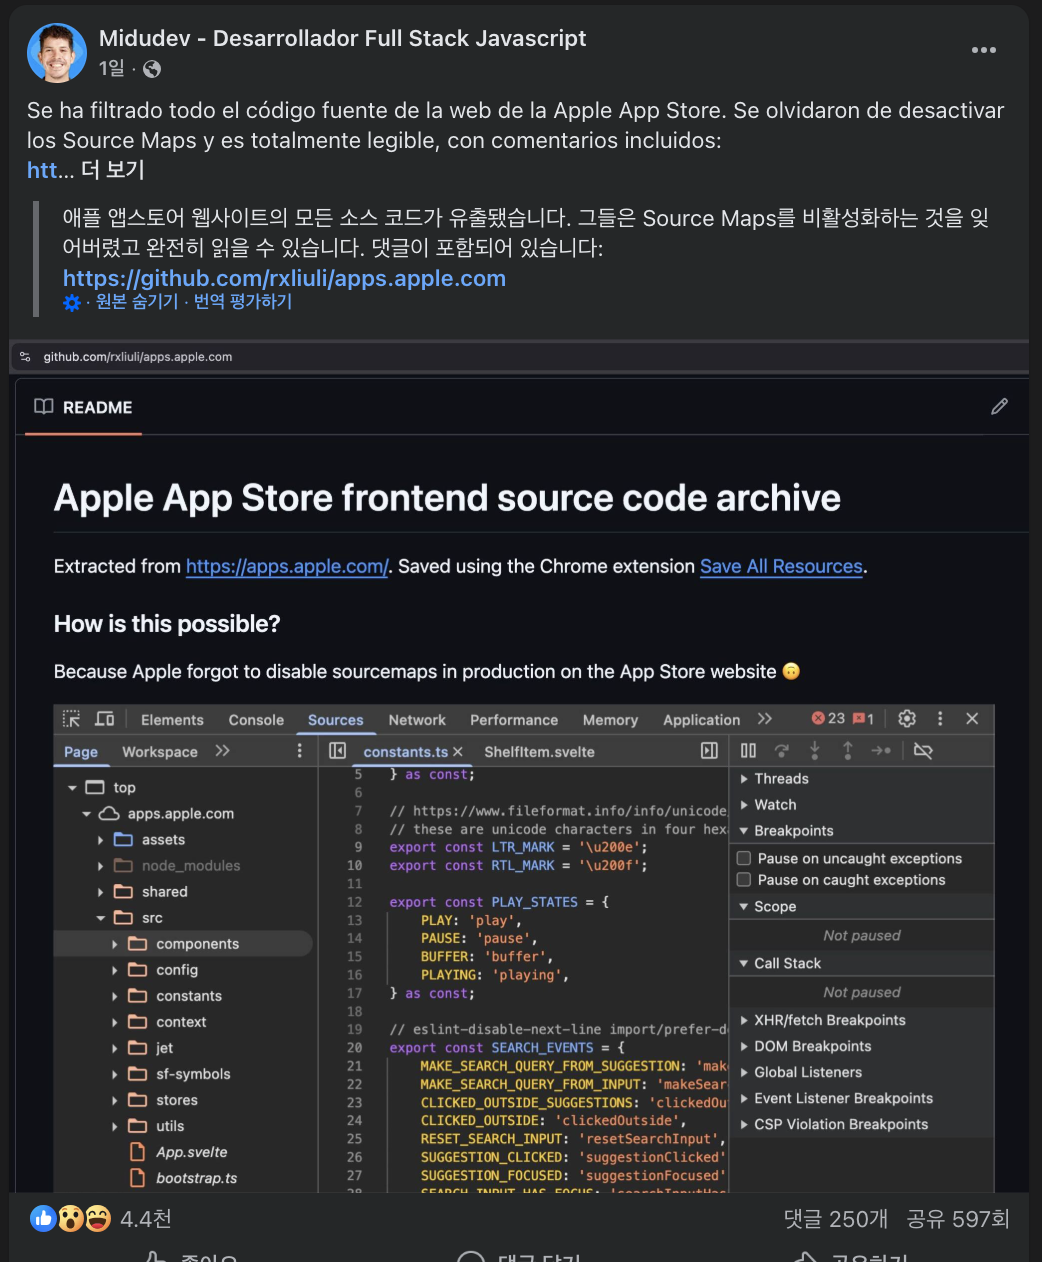
Task: Click the '더 보기' see more link
Action: (x=112, y=170)
